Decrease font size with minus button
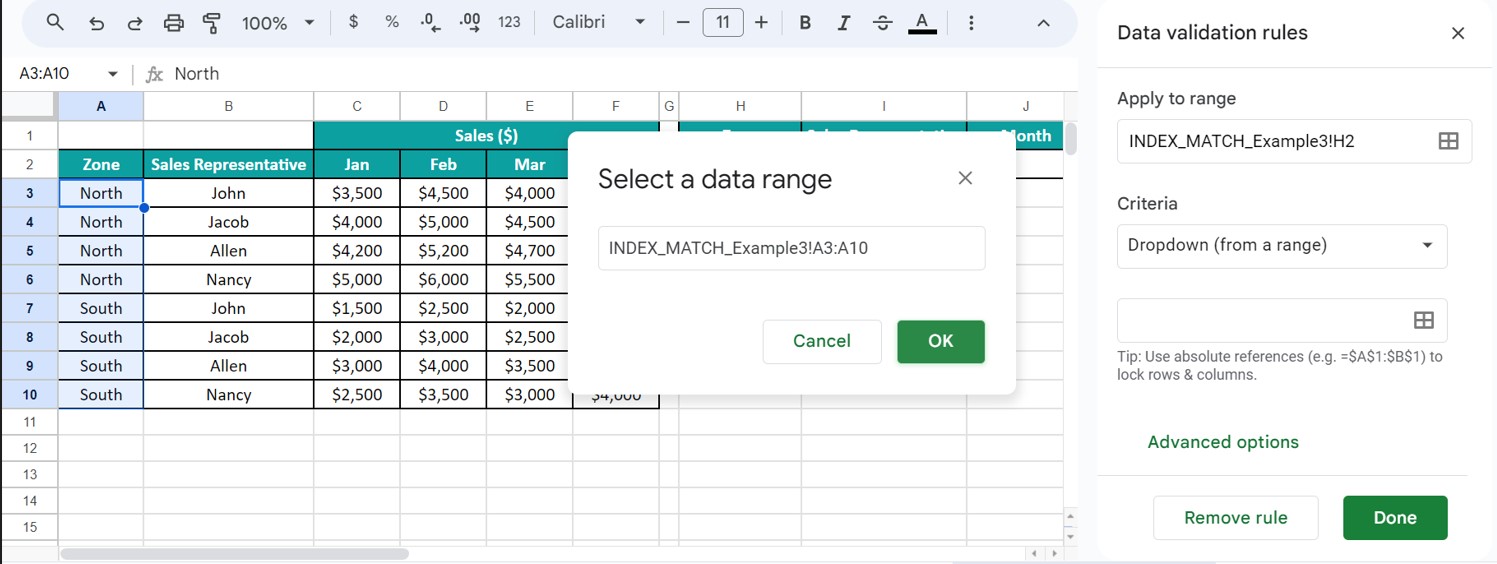The width and height of the screenshot is (1497, 564). (x=683, y=22)
